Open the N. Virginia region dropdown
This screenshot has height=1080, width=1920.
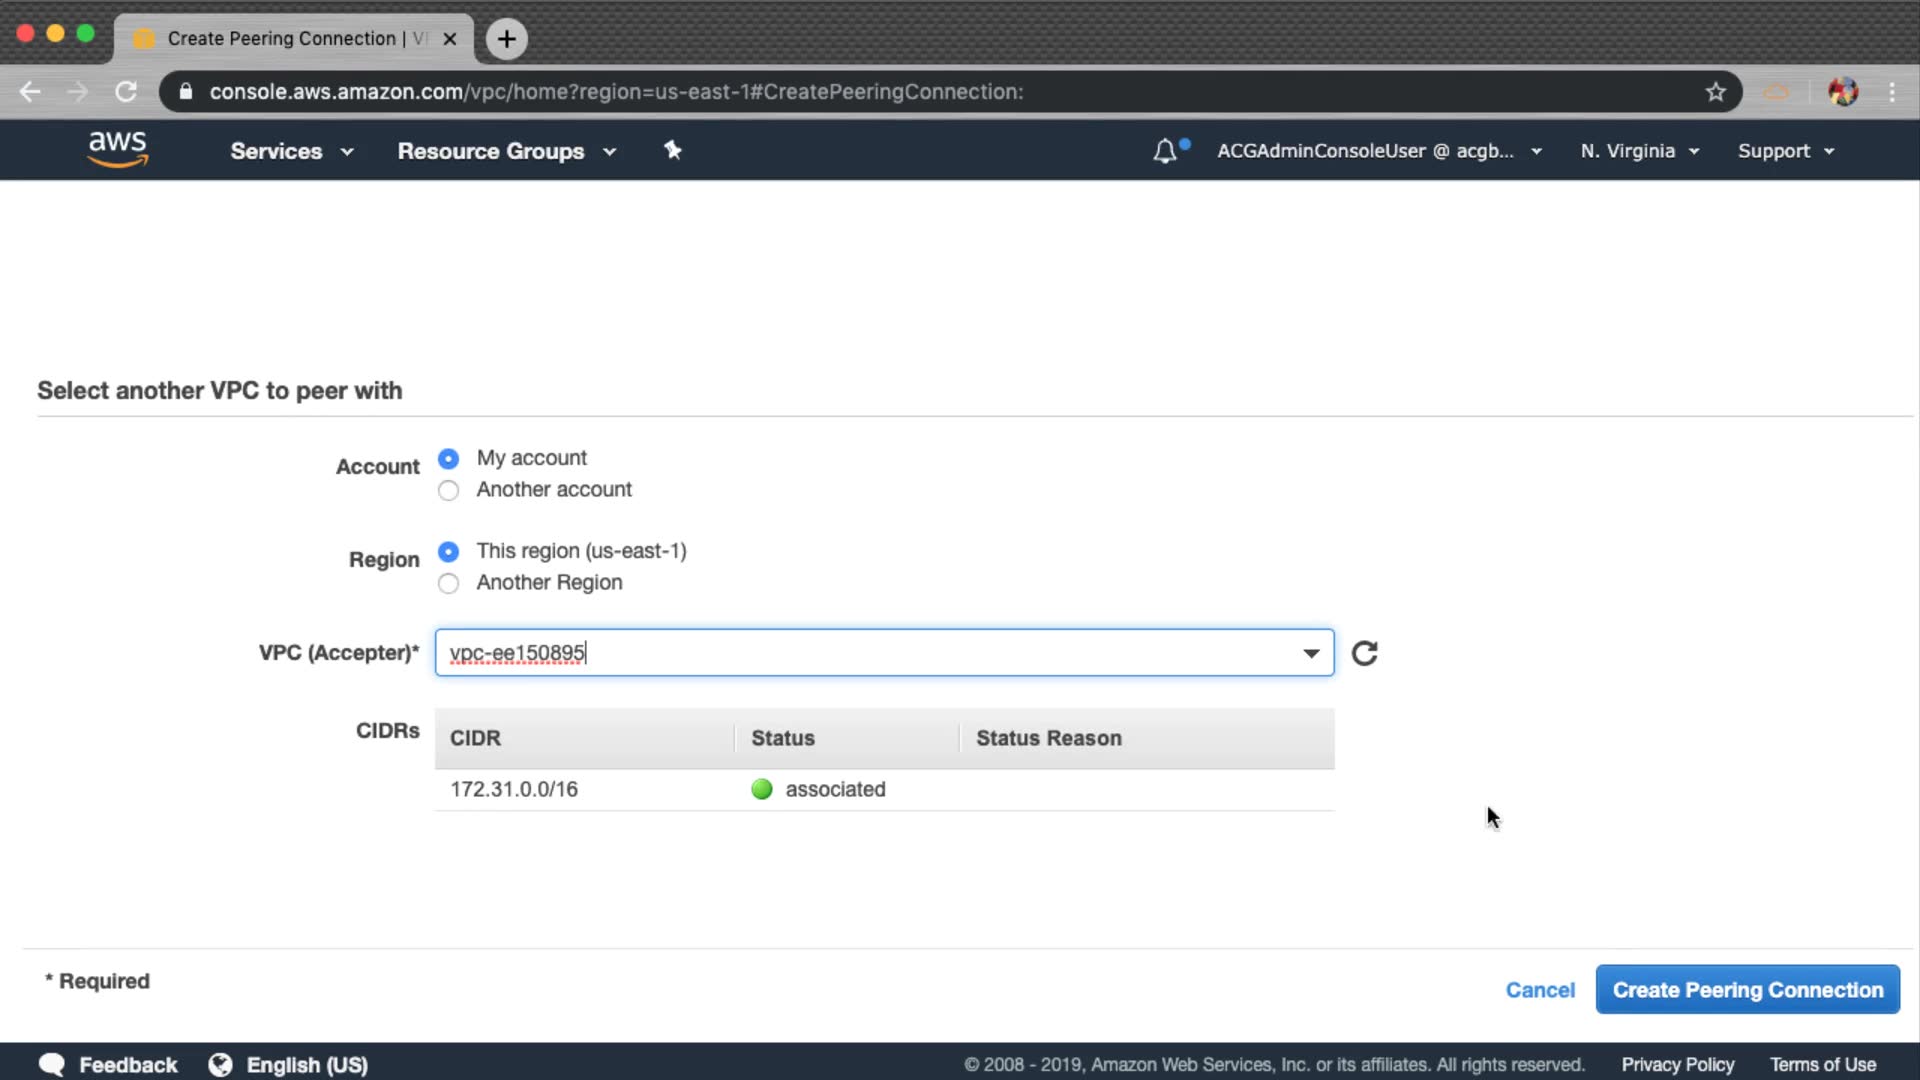tap(1639, 151)
